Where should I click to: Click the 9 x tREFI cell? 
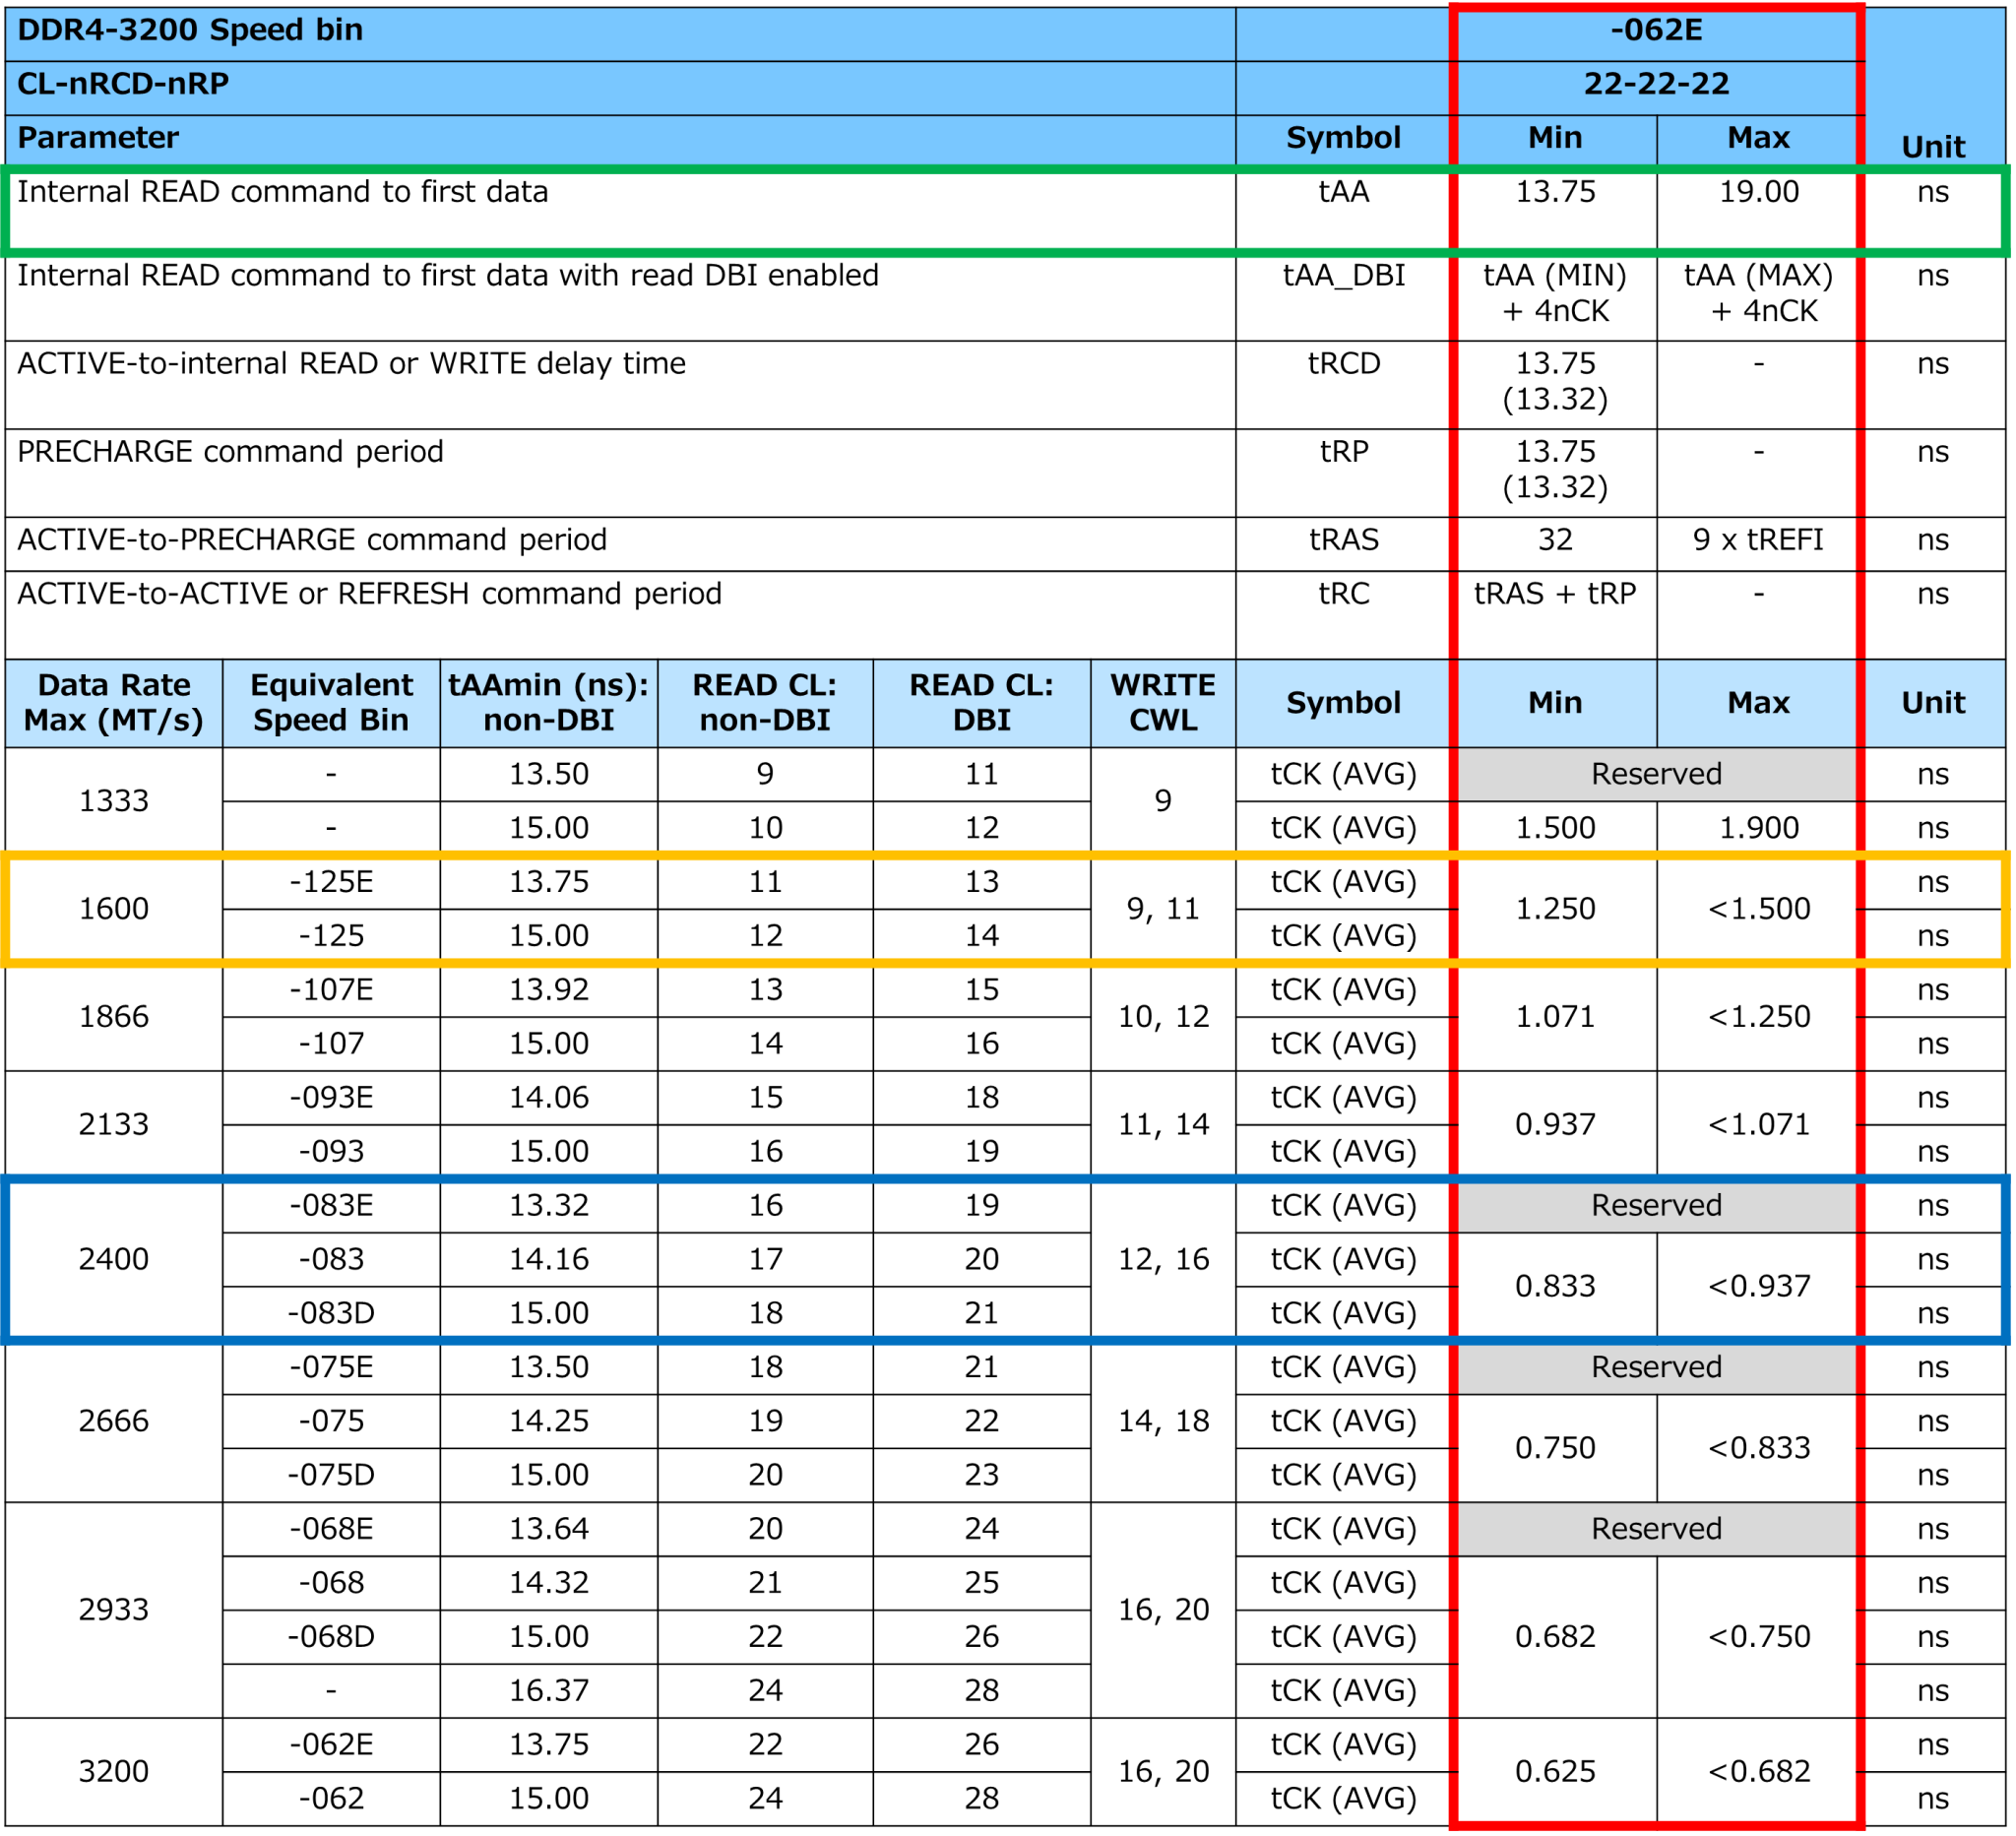click(1758, 540)
